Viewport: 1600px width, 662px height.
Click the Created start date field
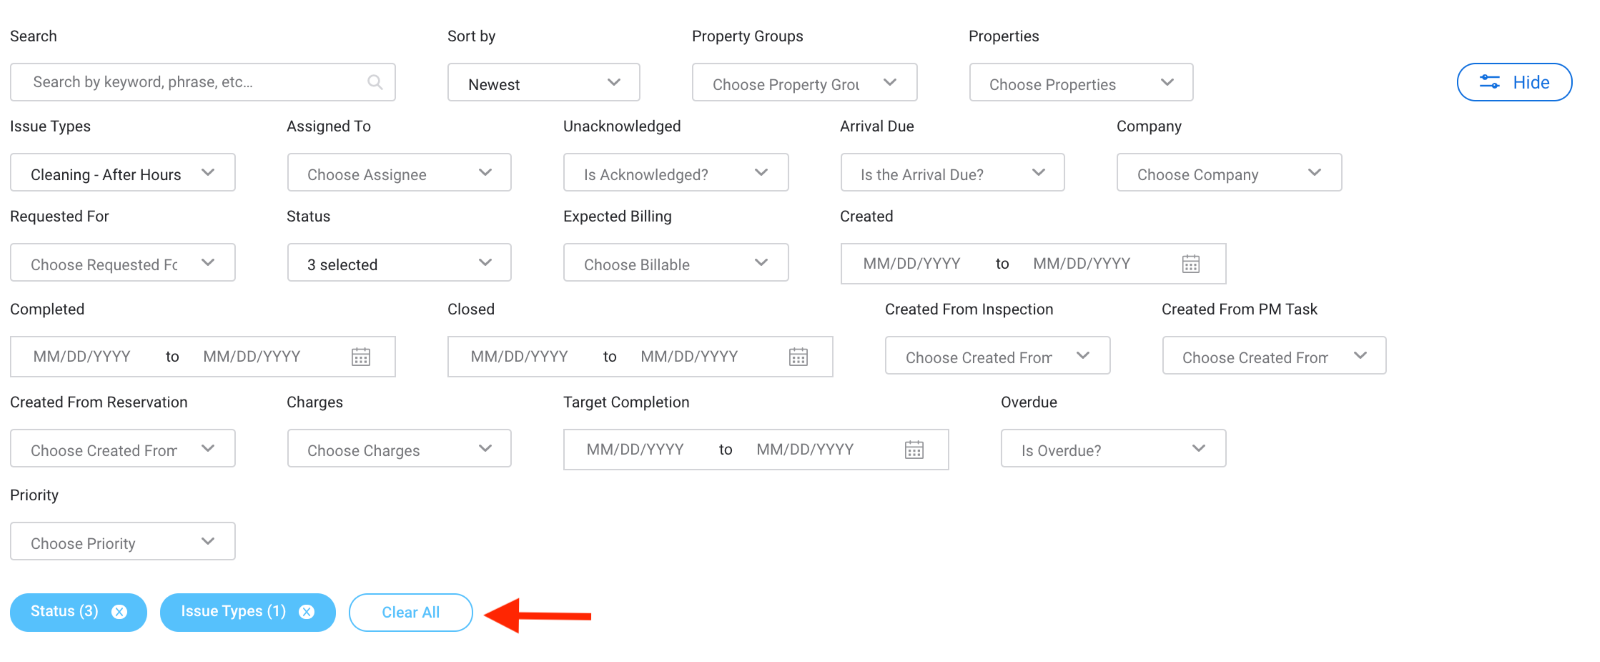(x=912, y=264)
